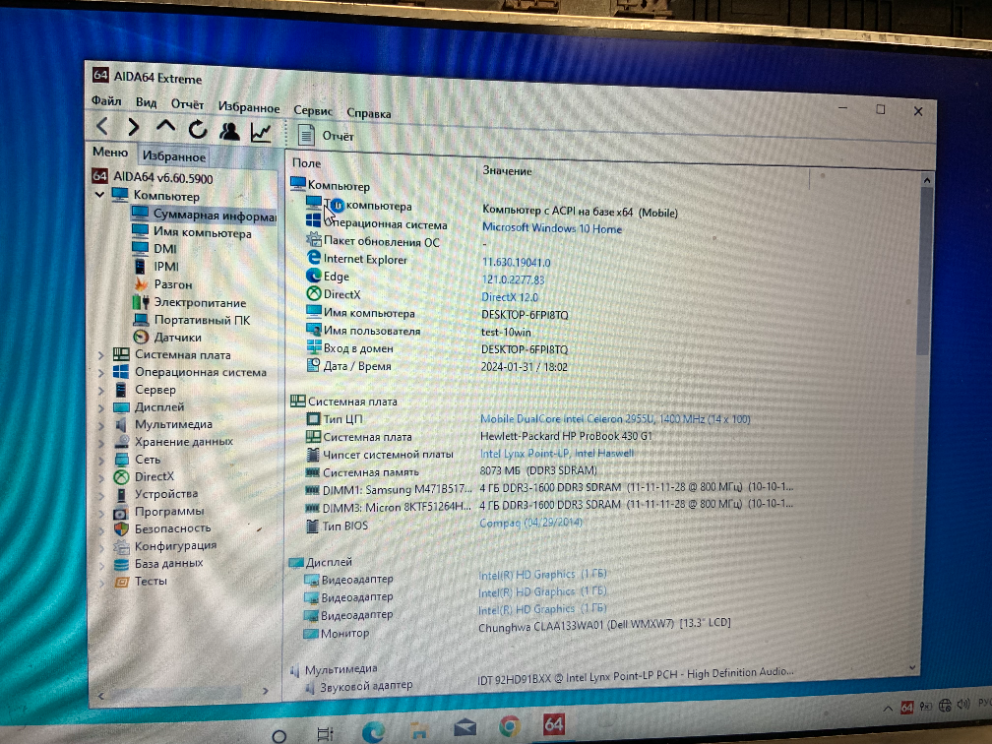Click the AIDA64 icon in the taskbar
Viewport: 992px width, 744px height.
click(554, 725)
